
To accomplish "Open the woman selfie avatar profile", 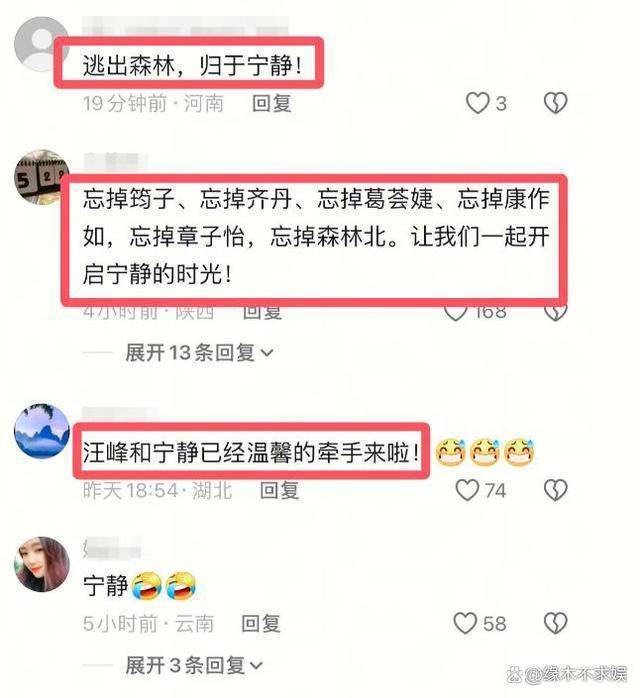I will [x=42, y=564].
